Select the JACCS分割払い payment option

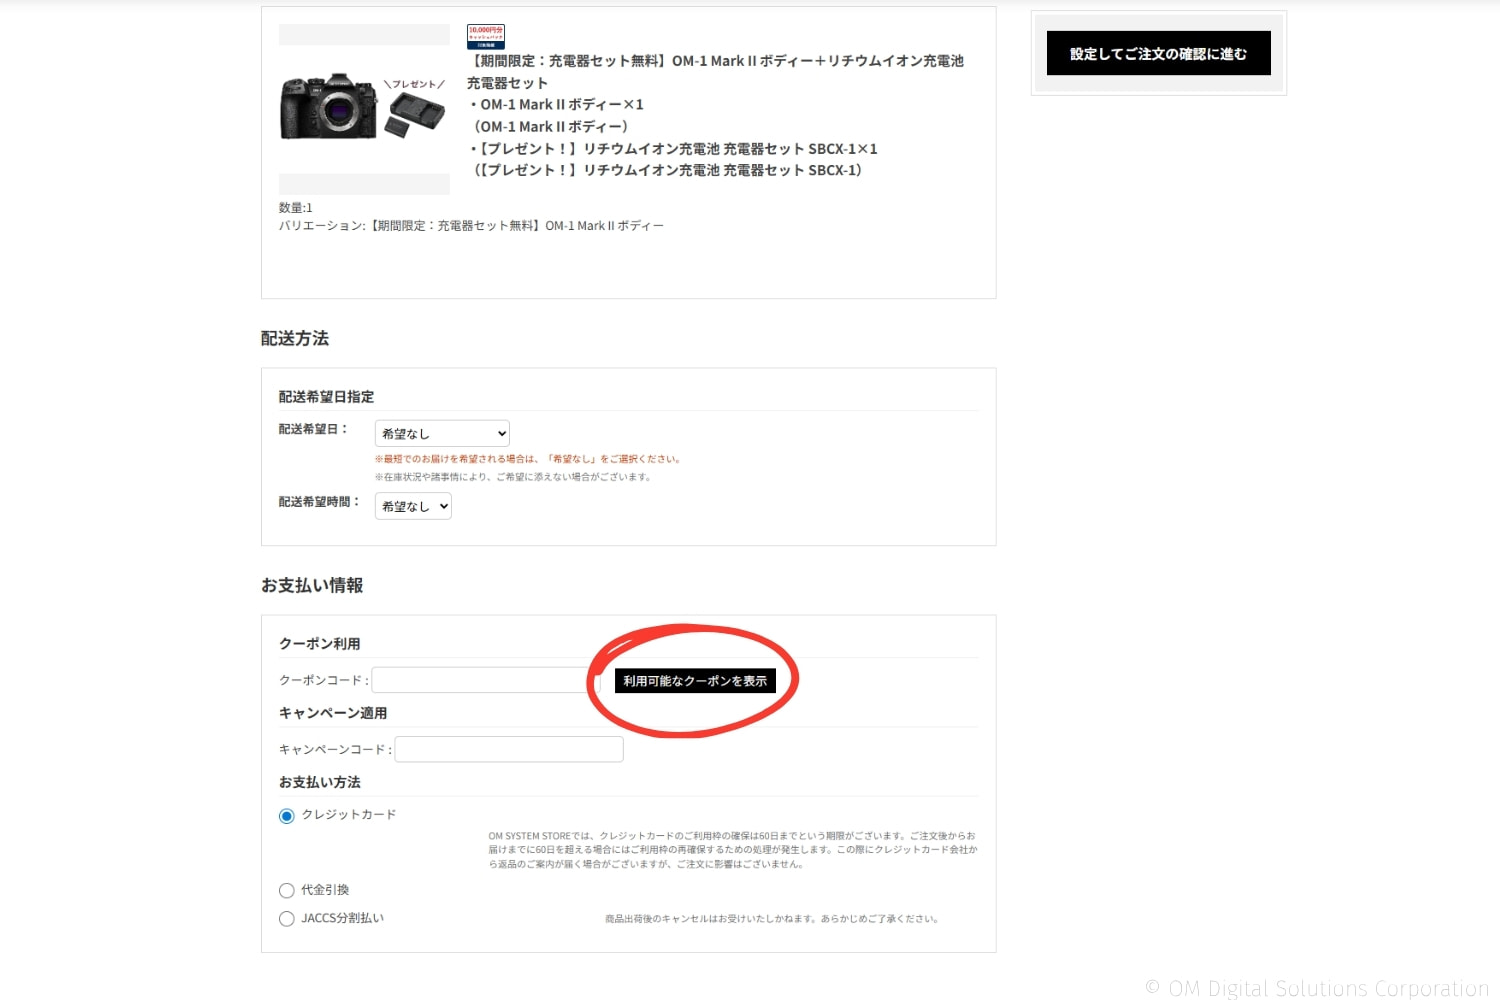coord(287,918)
